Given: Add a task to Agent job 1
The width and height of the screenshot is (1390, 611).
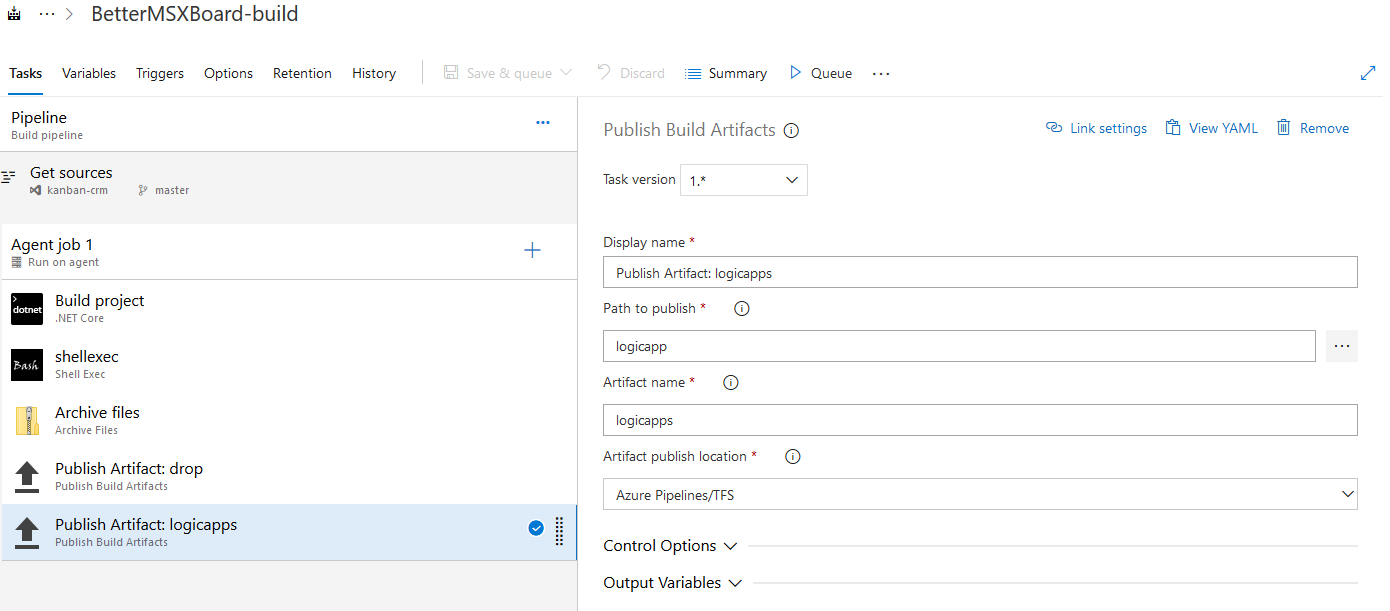Looking at the screenshot, I should click(x=532, y=250).
